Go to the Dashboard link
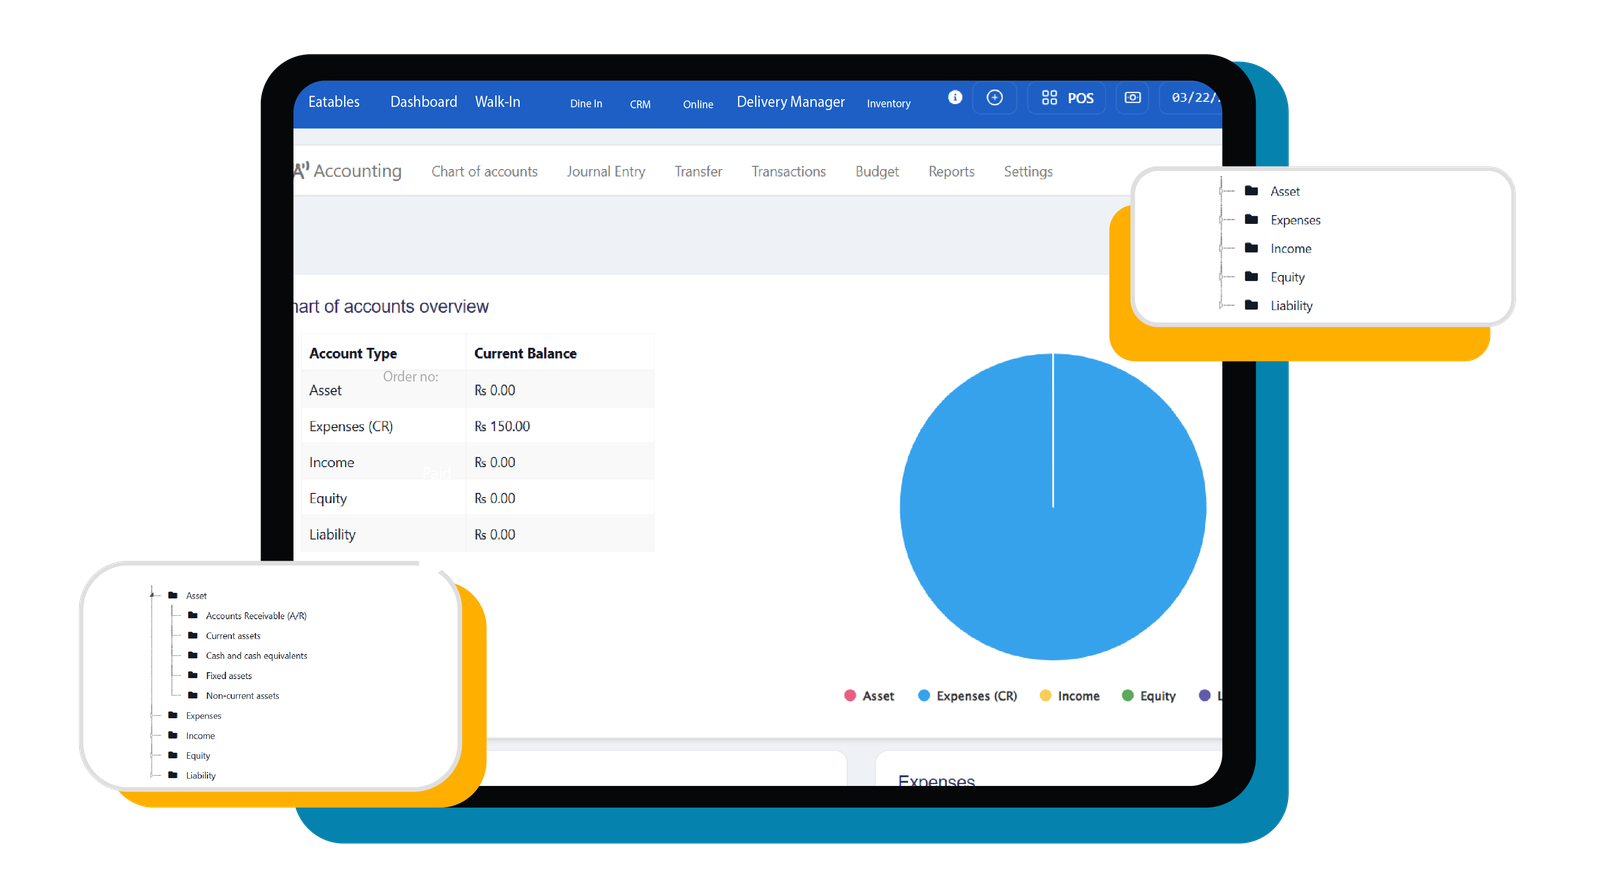Image resolution: width=1600 pixels, height=873 pixels. 423,102
